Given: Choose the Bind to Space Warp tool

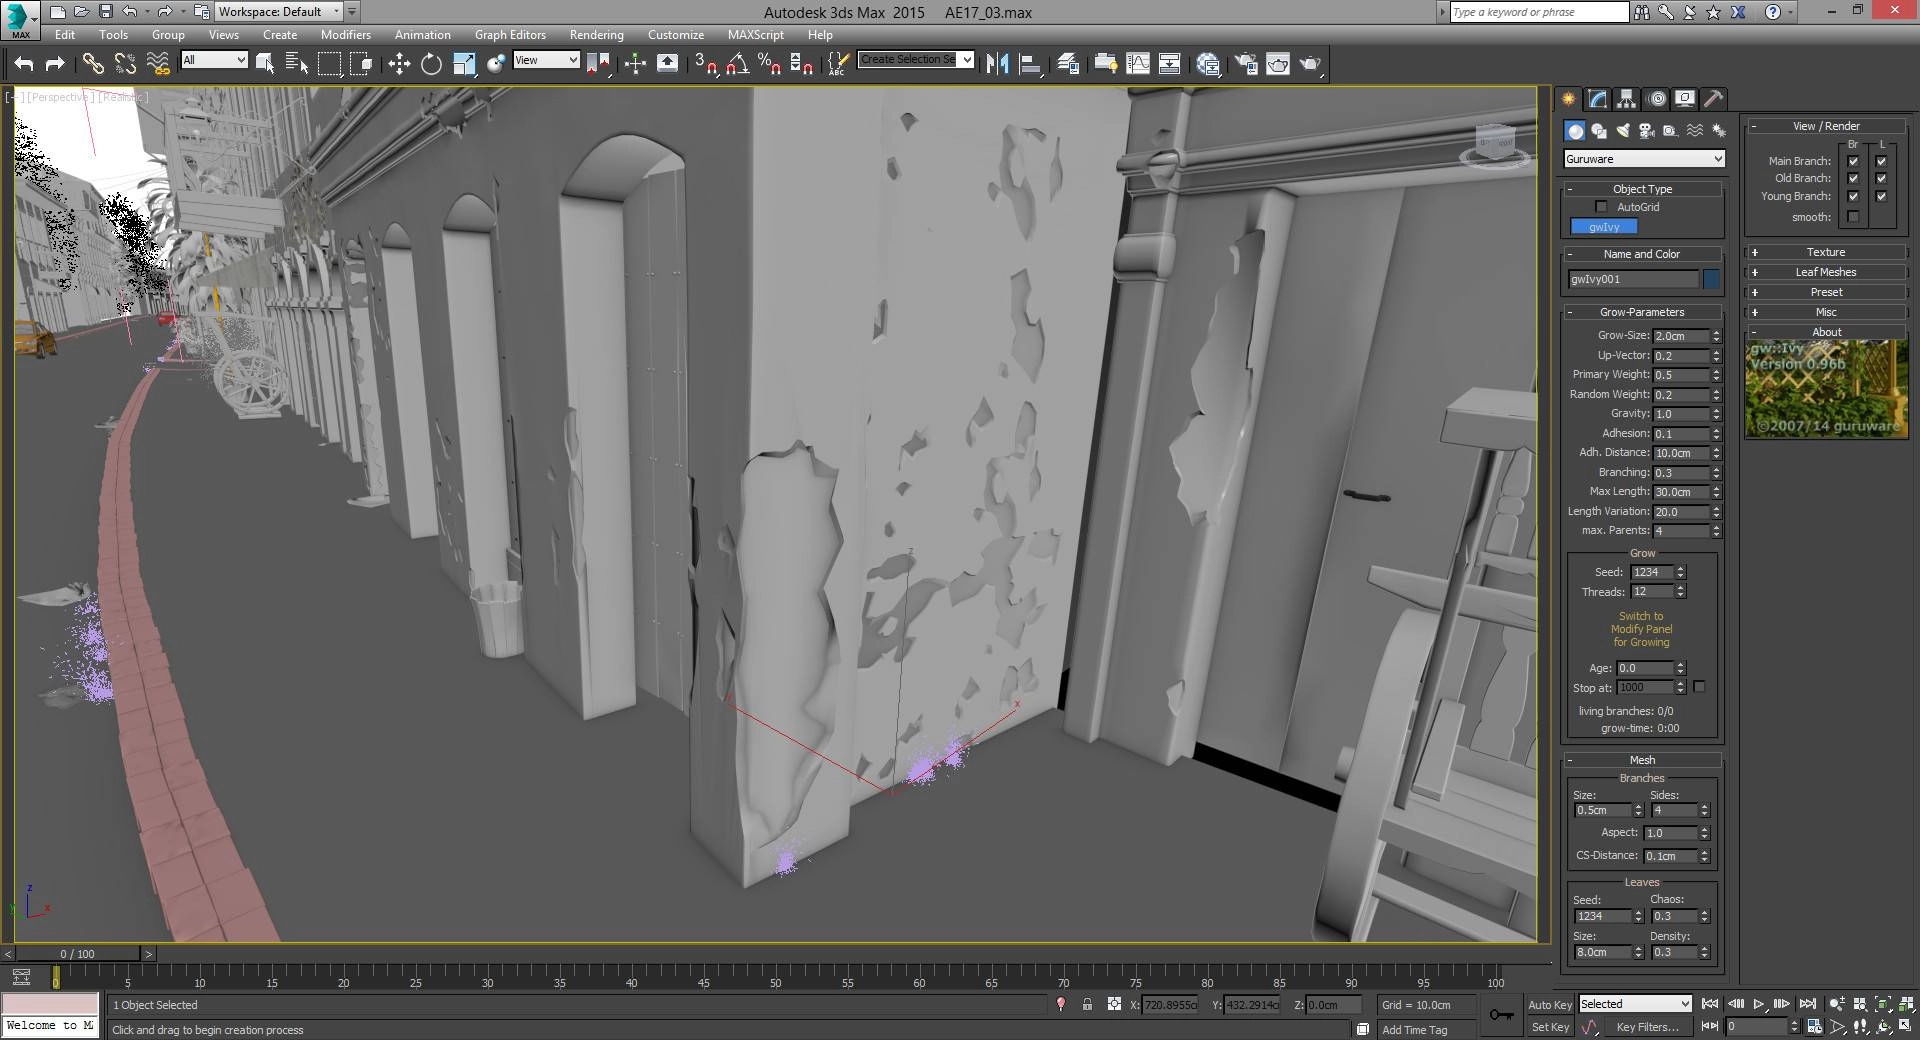Looking at the screenshot, I should click(158, 64).
